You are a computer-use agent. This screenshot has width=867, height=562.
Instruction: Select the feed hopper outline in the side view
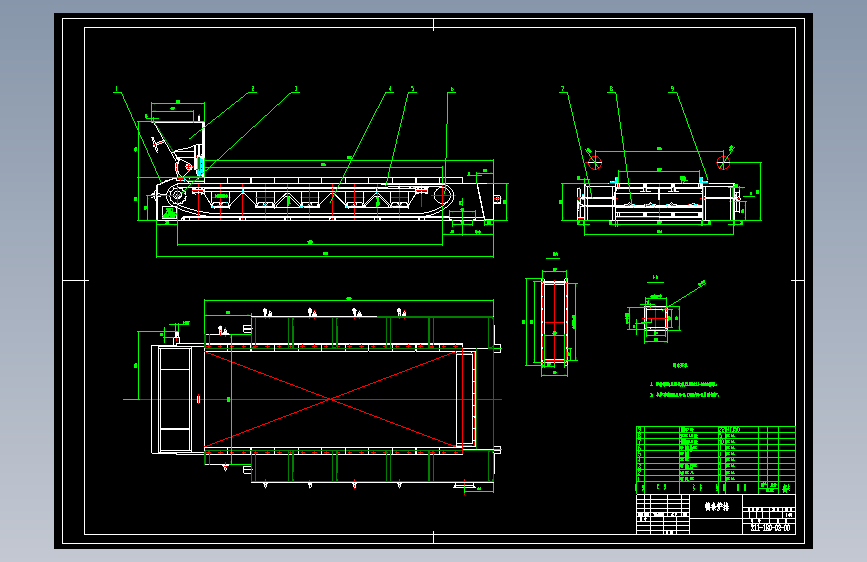178,149
